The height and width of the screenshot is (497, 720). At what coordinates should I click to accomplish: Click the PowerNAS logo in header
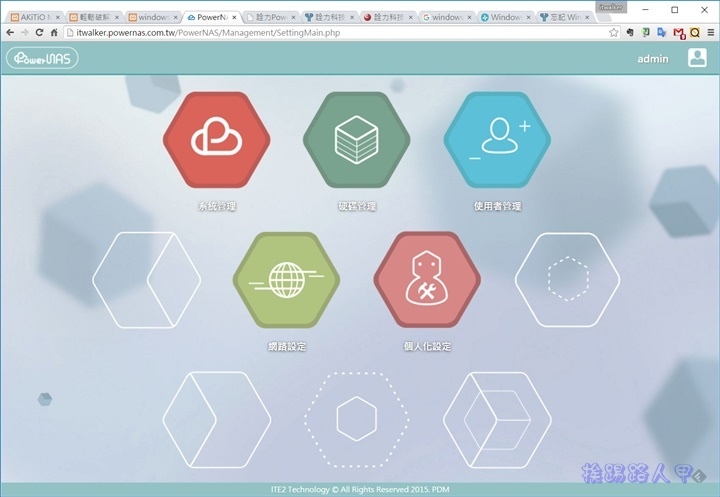pos(42,58)
